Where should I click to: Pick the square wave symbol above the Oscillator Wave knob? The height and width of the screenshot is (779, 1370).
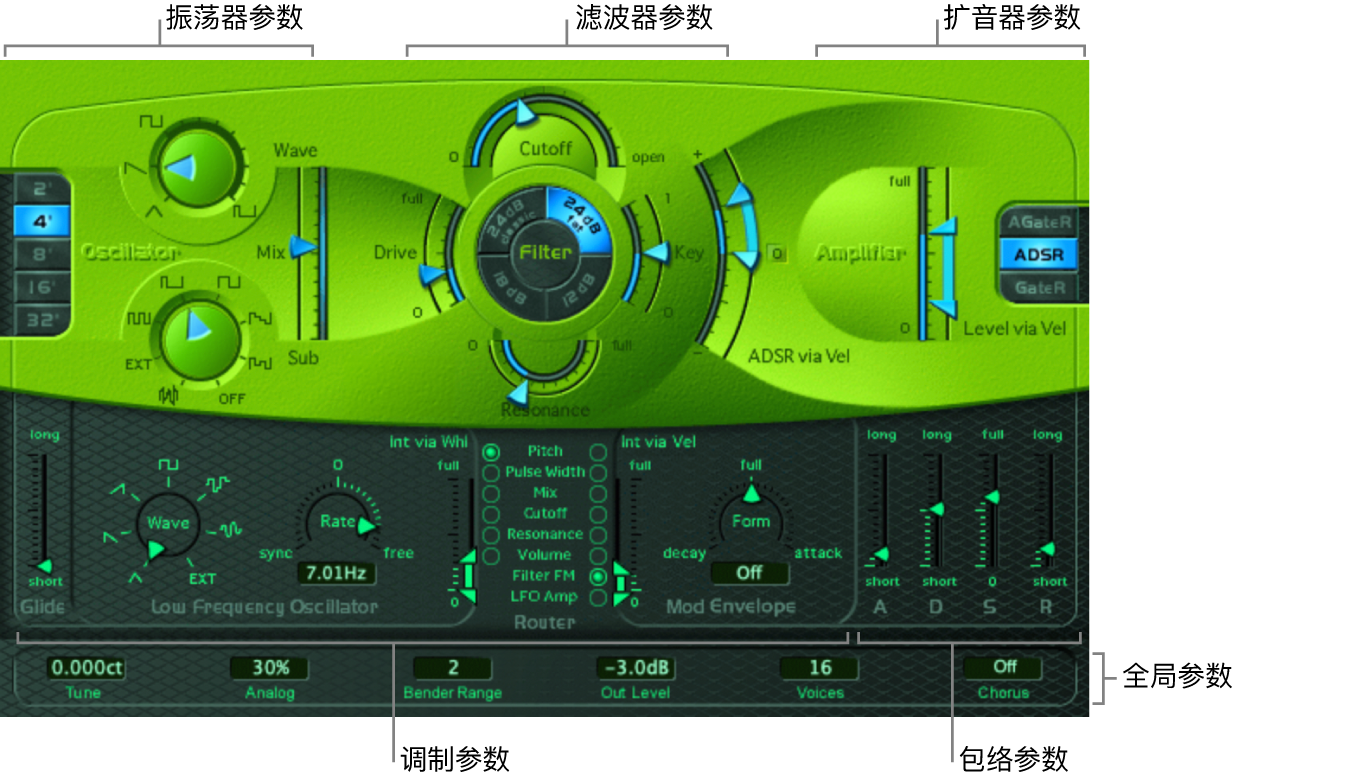pyautogui.click(x=150, y=121)
